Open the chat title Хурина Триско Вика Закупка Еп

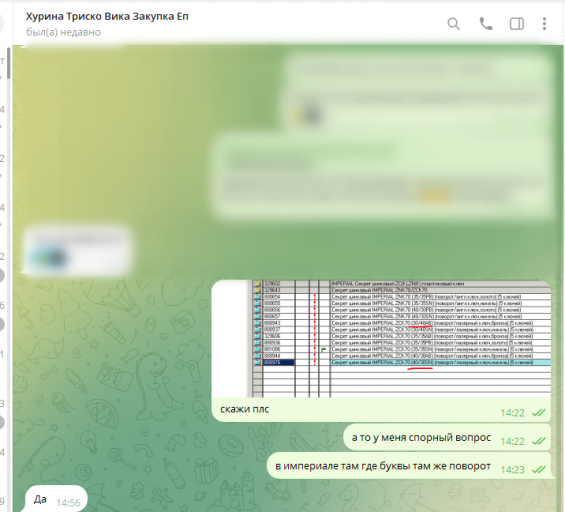[x=107, y=17]
